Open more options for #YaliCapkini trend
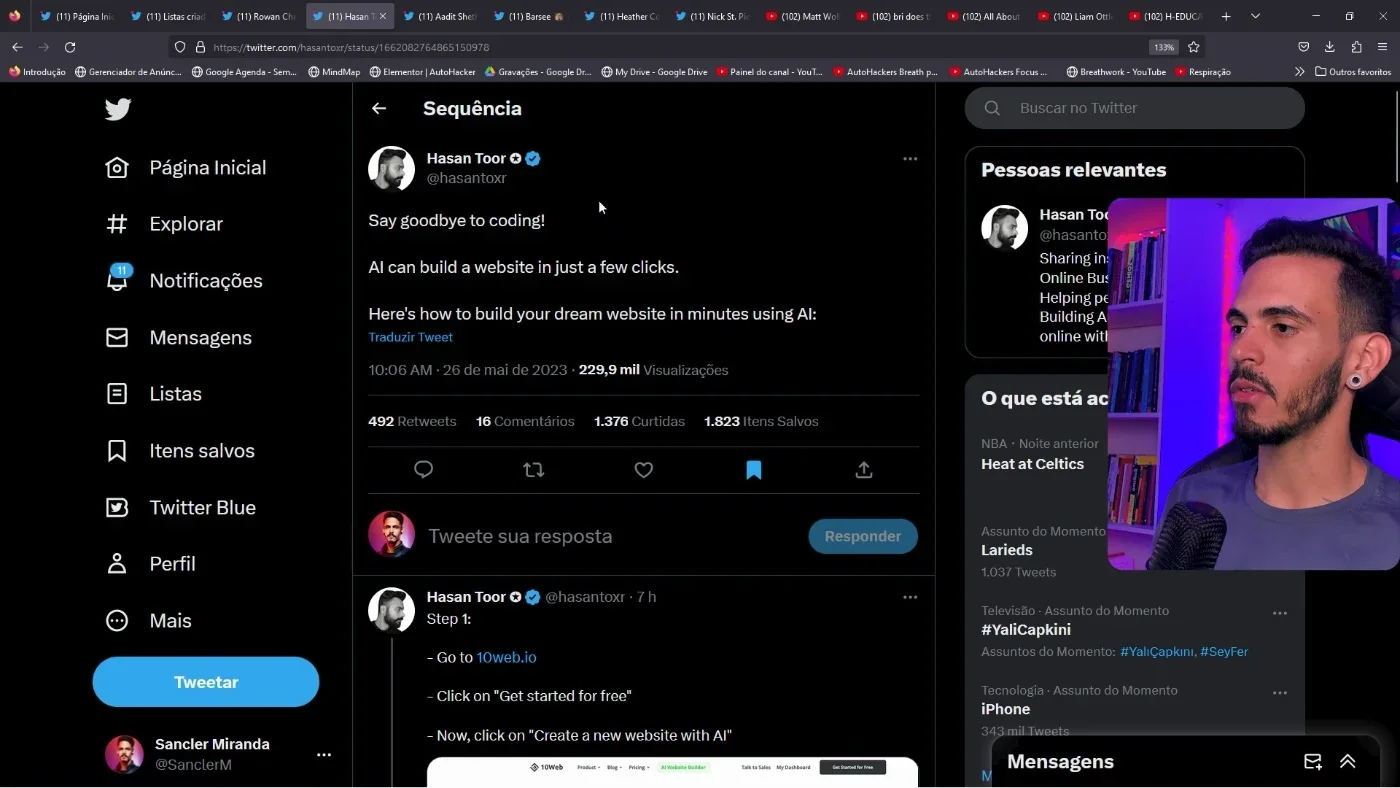This screenshot has width=1400, height=788. (x=1280, y=613)
